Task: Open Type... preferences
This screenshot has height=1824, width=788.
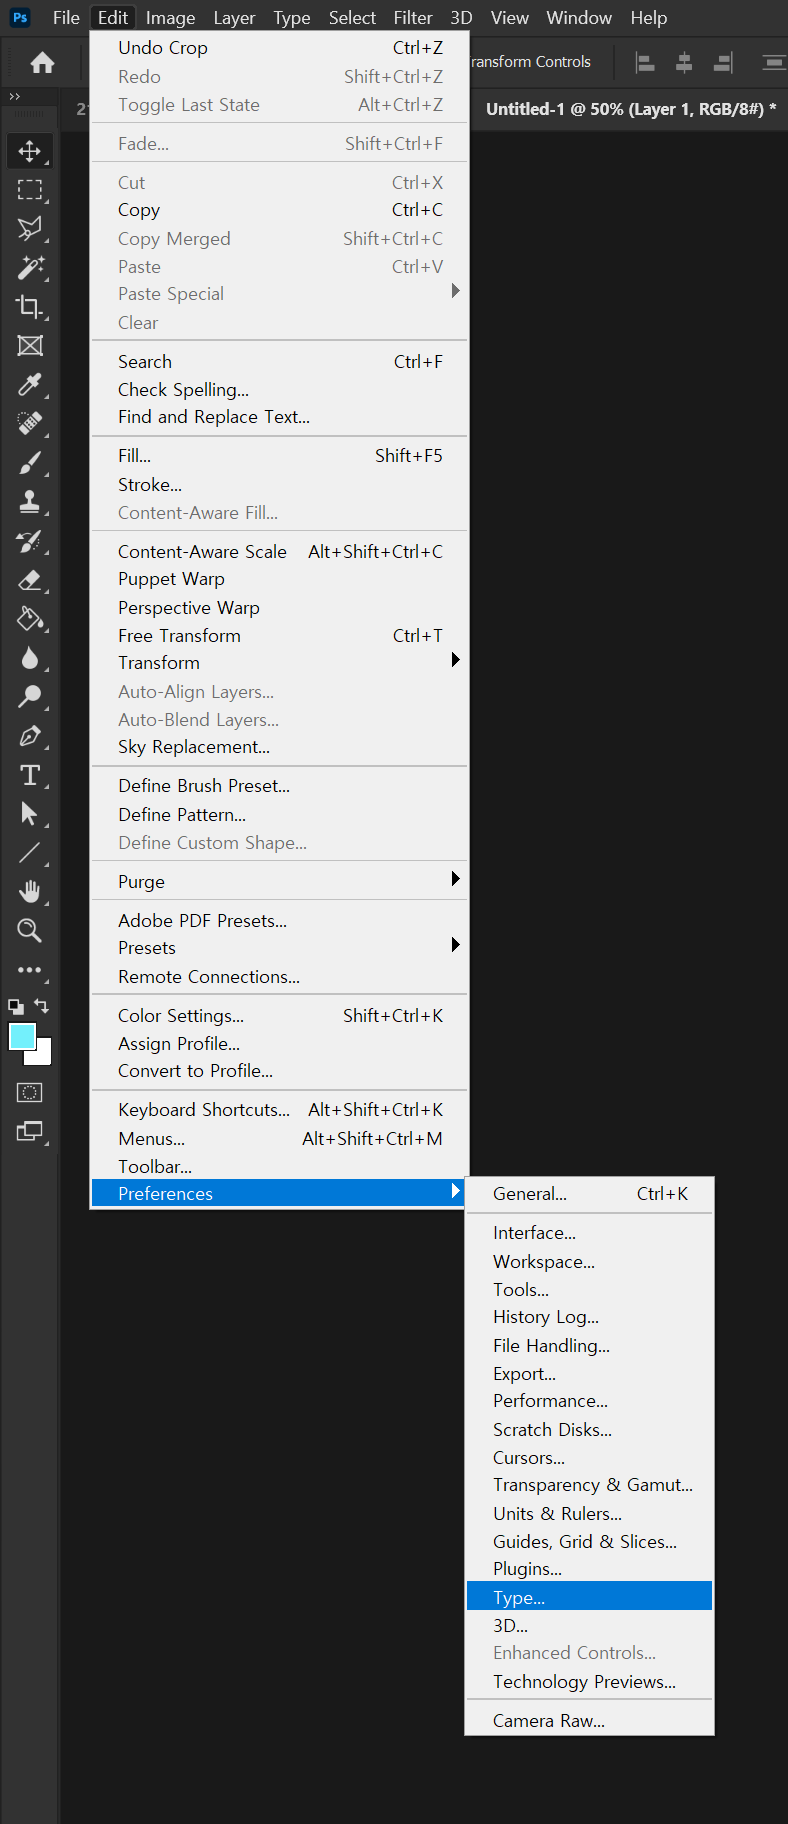Action: point(590,1597)
